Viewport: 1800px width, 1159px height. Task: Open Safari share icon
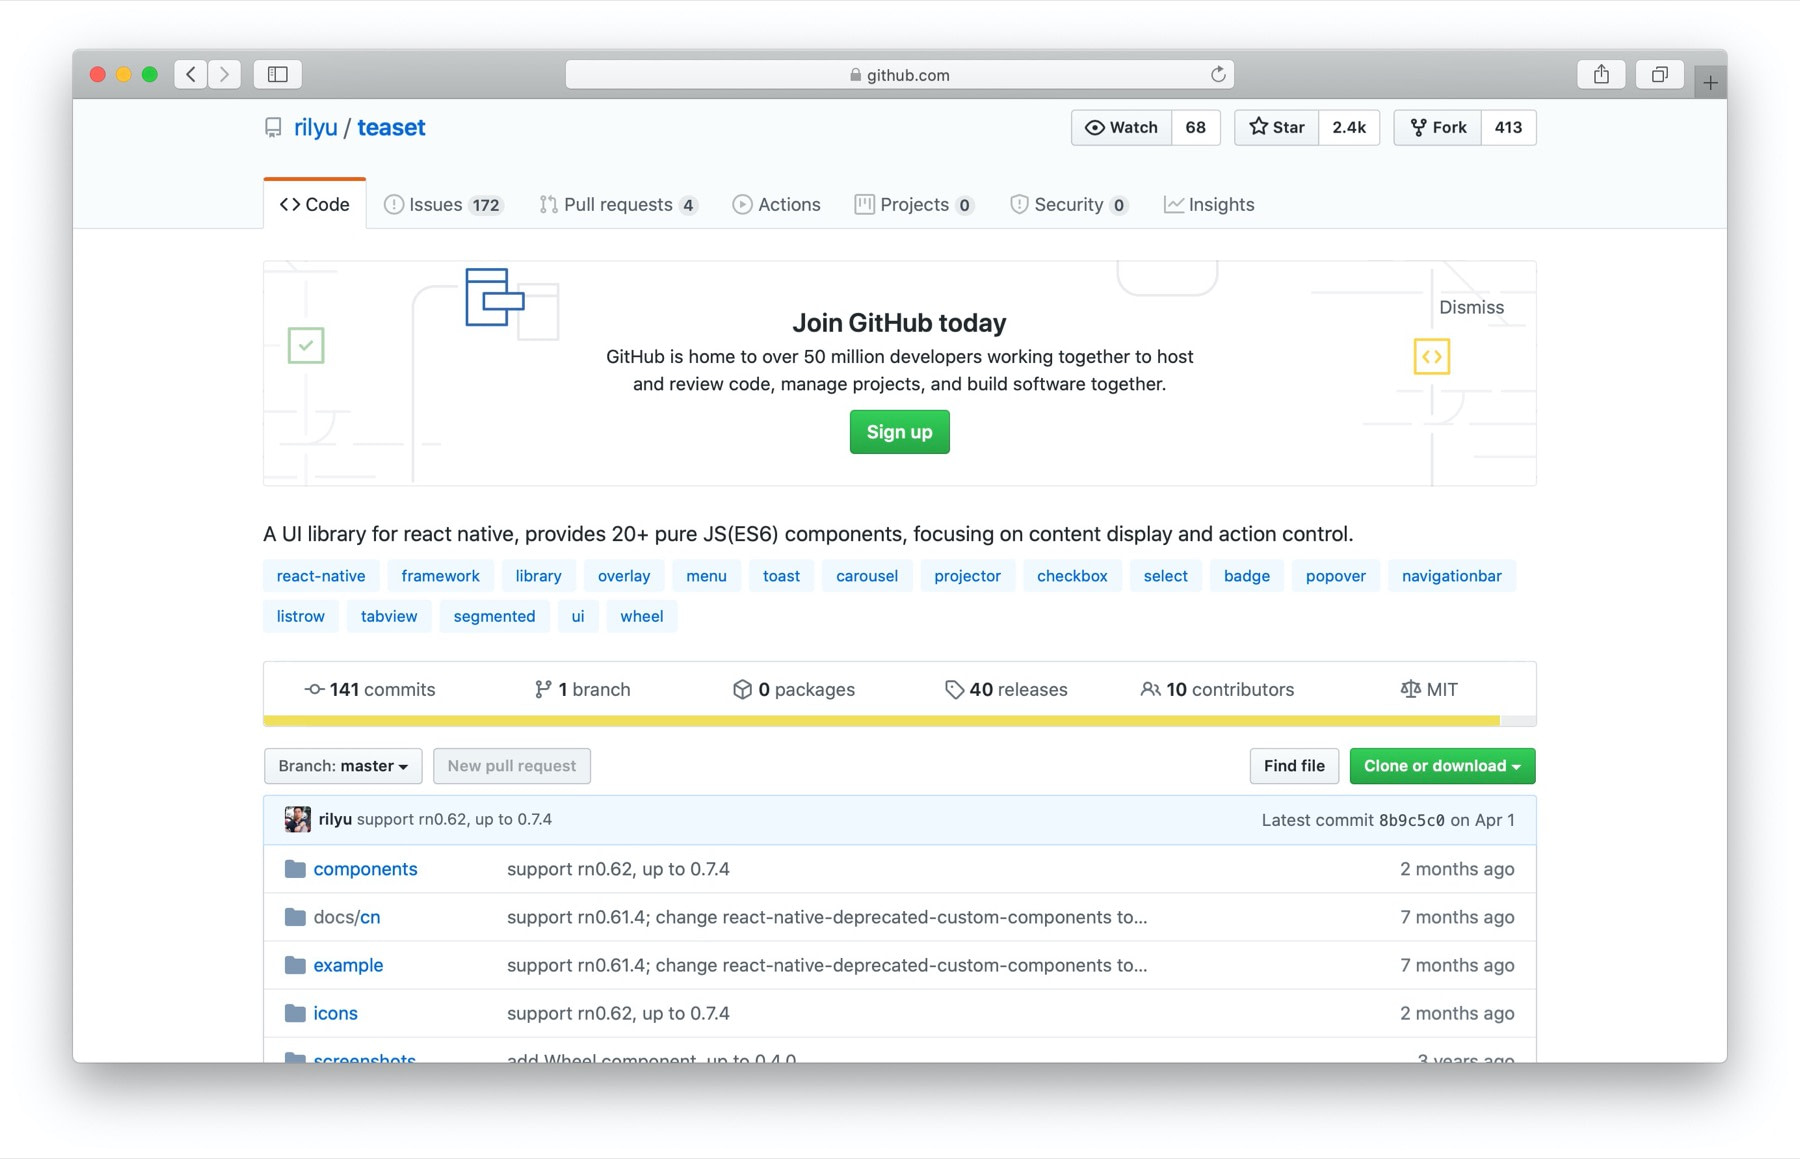[x=1601, y=74]
